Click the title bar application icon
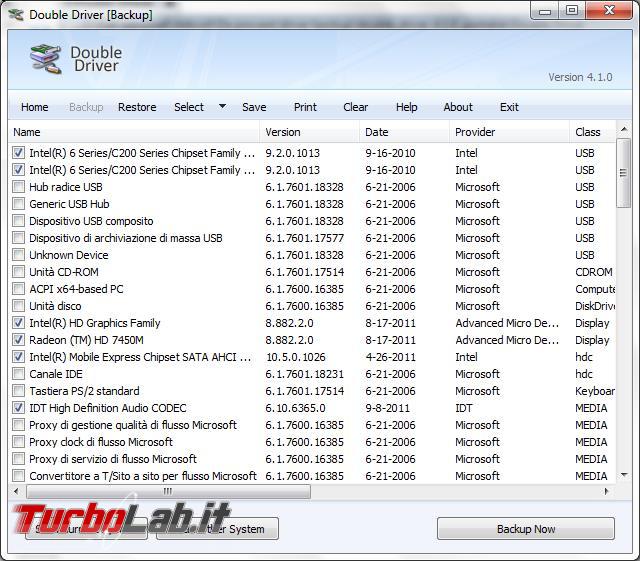Screen dimensions: 640x561 click(x=16, y=15)
